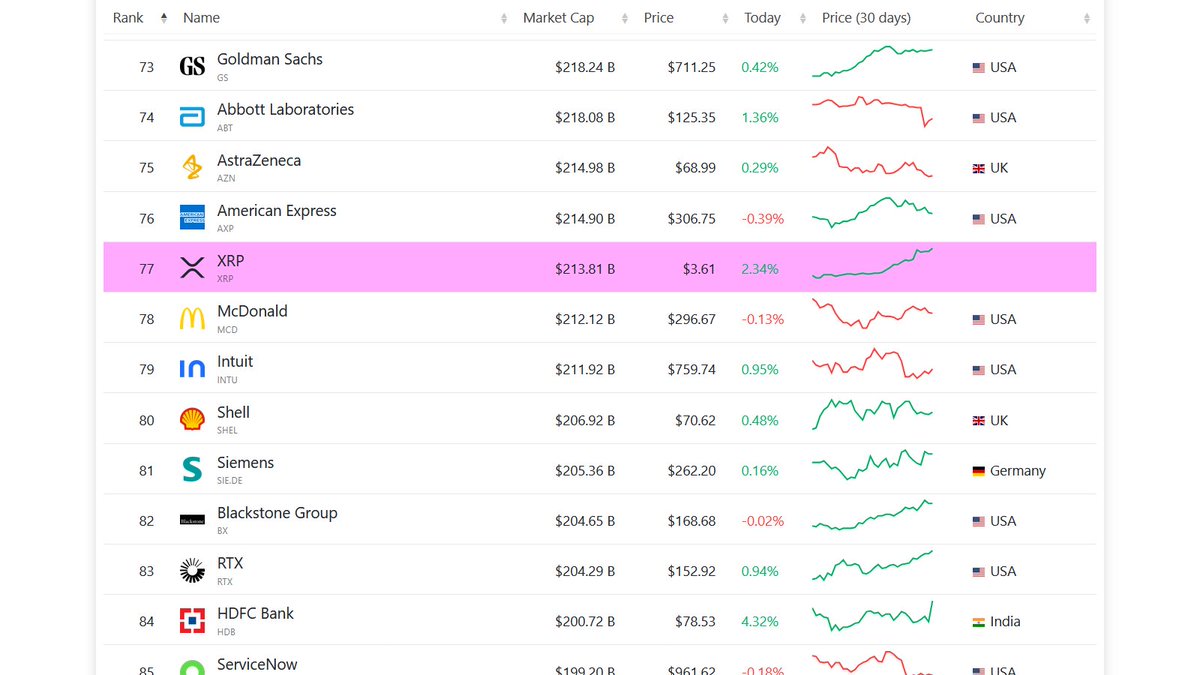Click Shell market cap $206.92 B
Viewport: 1200px width, 675px height.
[585, 421]
